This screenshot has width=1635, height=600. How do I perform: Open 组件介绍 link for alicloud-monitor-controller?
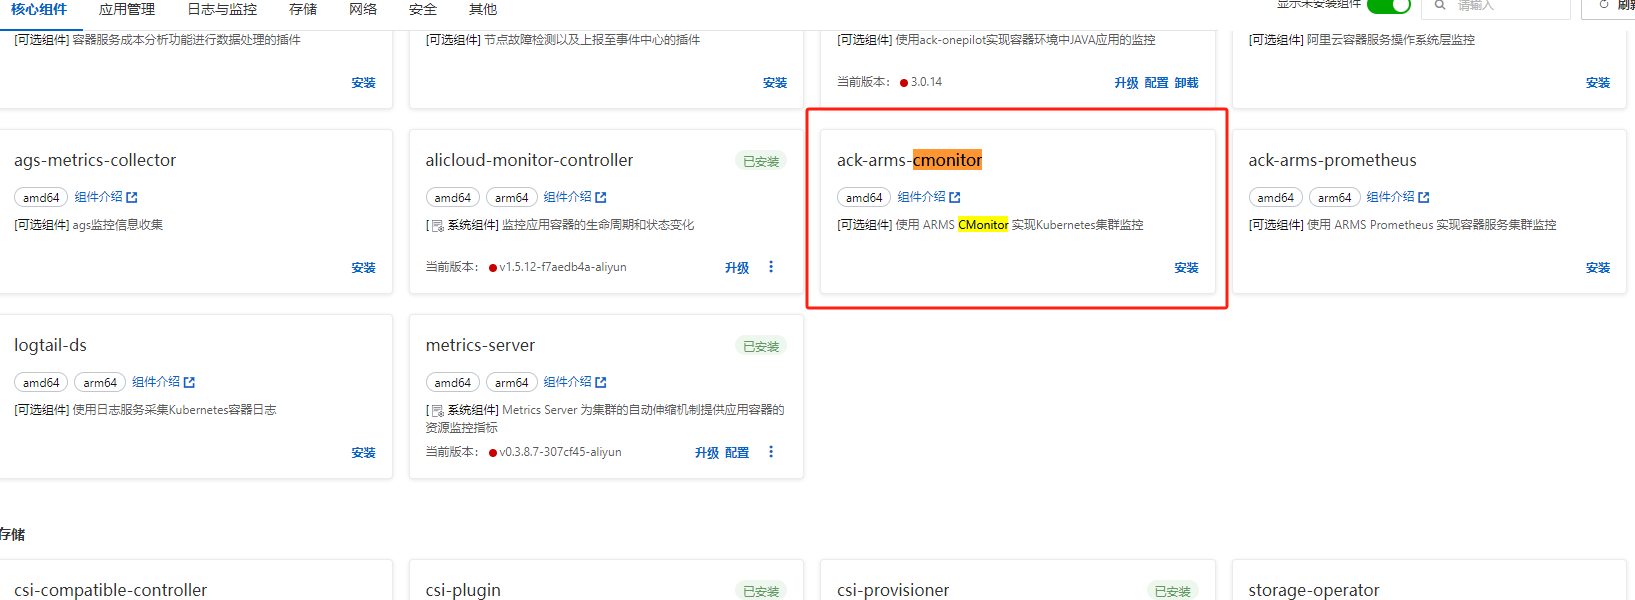click(x=567, y=197)
